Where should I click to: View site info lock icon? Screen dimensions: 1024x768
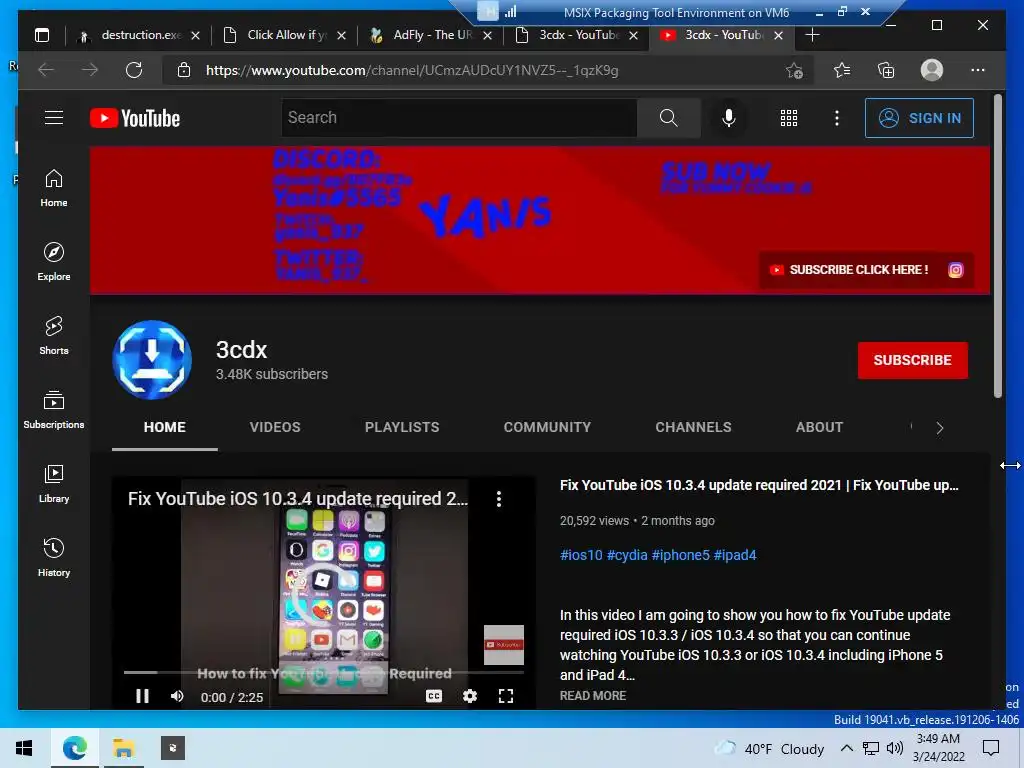click(184, 70)
